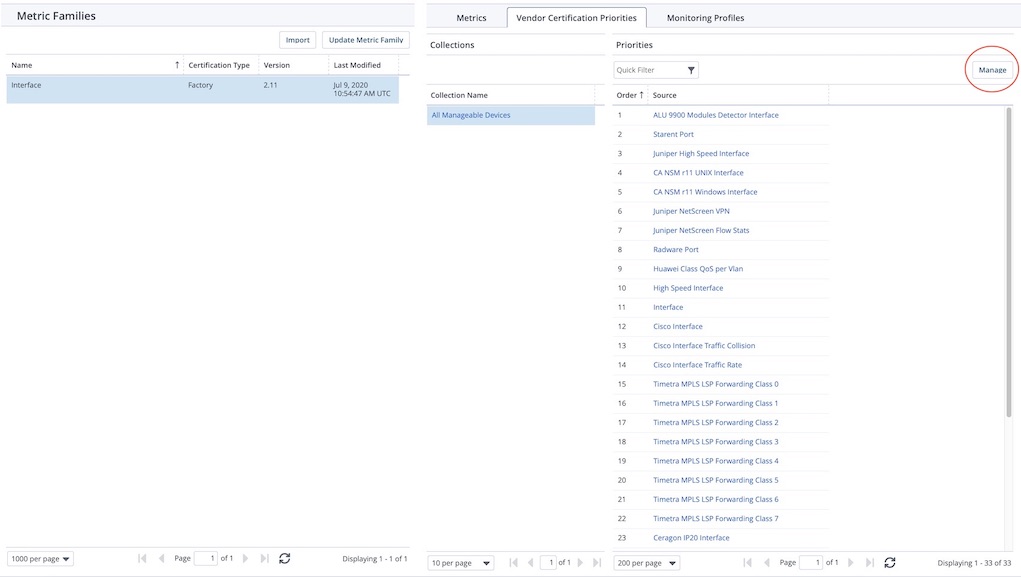
Task: Click the Quick Filter funnel icon
Action: point(691,70)
